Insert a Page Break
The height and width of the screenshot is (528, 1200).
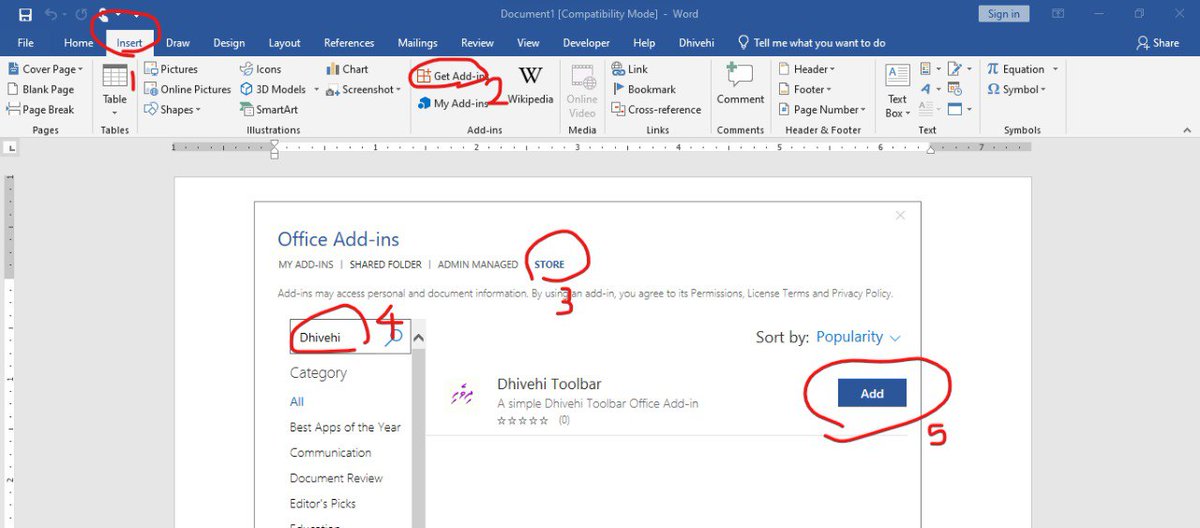pos(40,110)
